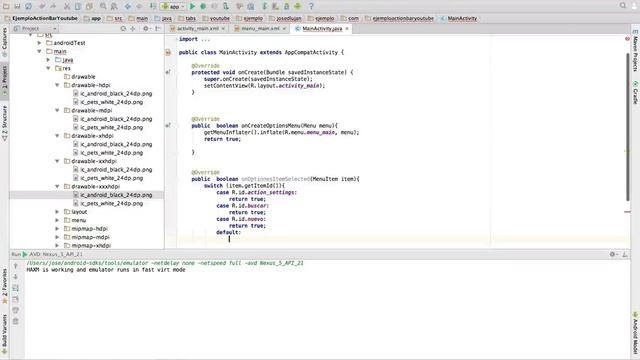
Task: Collapse the drawable-xxxhdpi folder
Action: (x=58, y=187)
